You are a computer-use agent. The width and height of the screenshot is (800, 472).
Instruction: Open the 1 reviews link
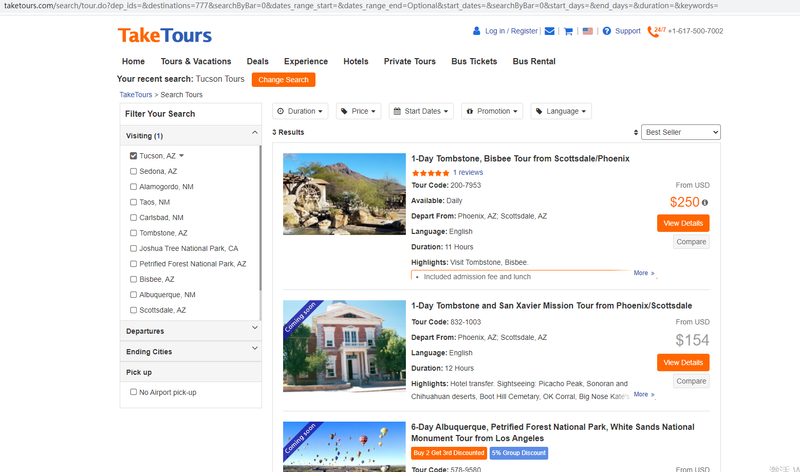coord(468,172)
